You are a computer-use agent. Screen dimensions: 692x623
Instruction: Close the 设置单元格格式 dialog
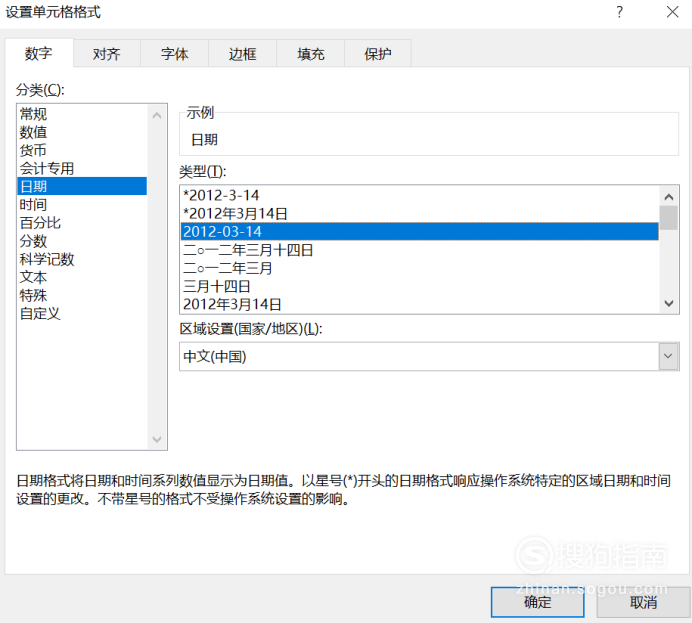click(672, 12)
